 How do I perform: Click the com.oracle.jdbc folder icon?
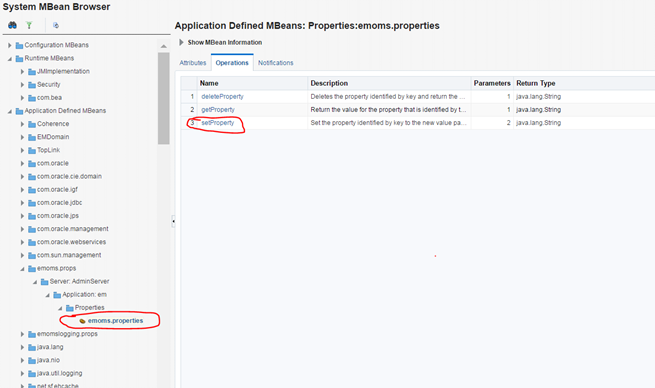click(x=32, y=203)
